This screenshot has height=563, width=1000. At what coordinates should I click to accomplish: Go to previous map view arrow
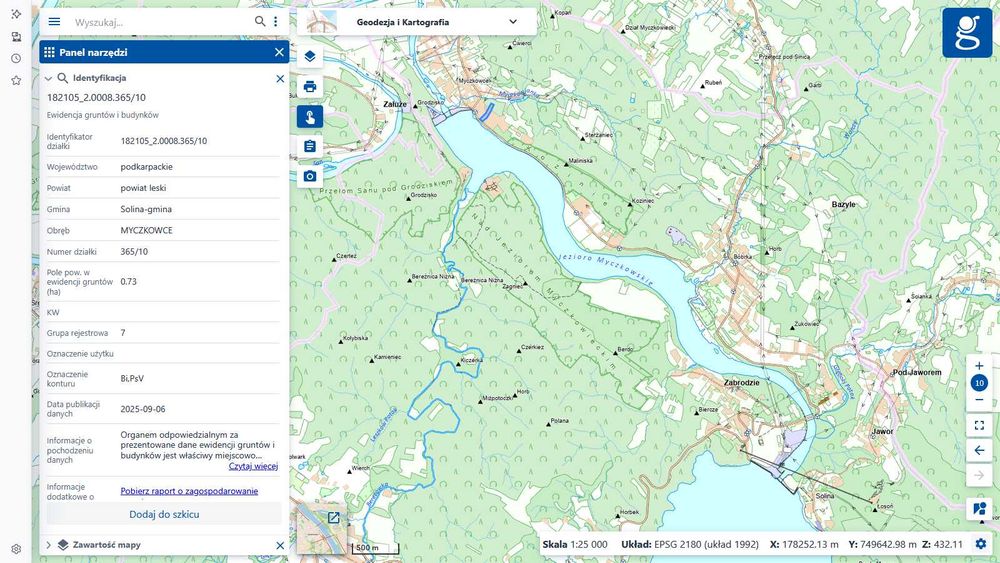980,450
